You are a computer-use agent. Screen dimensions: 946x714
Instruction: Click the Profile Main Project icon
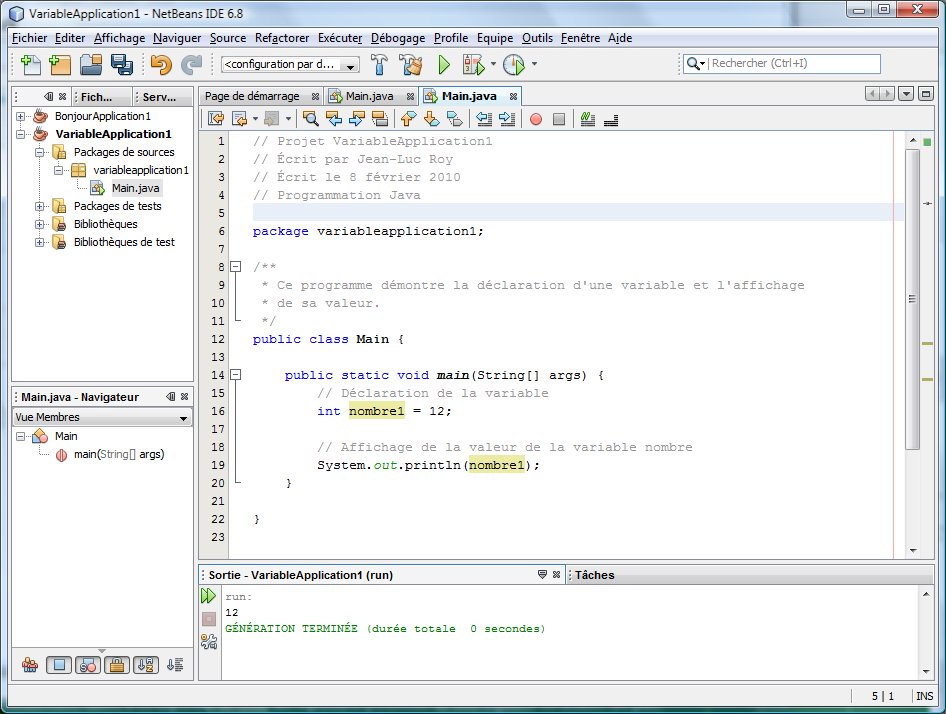click(x=514, y=64)
